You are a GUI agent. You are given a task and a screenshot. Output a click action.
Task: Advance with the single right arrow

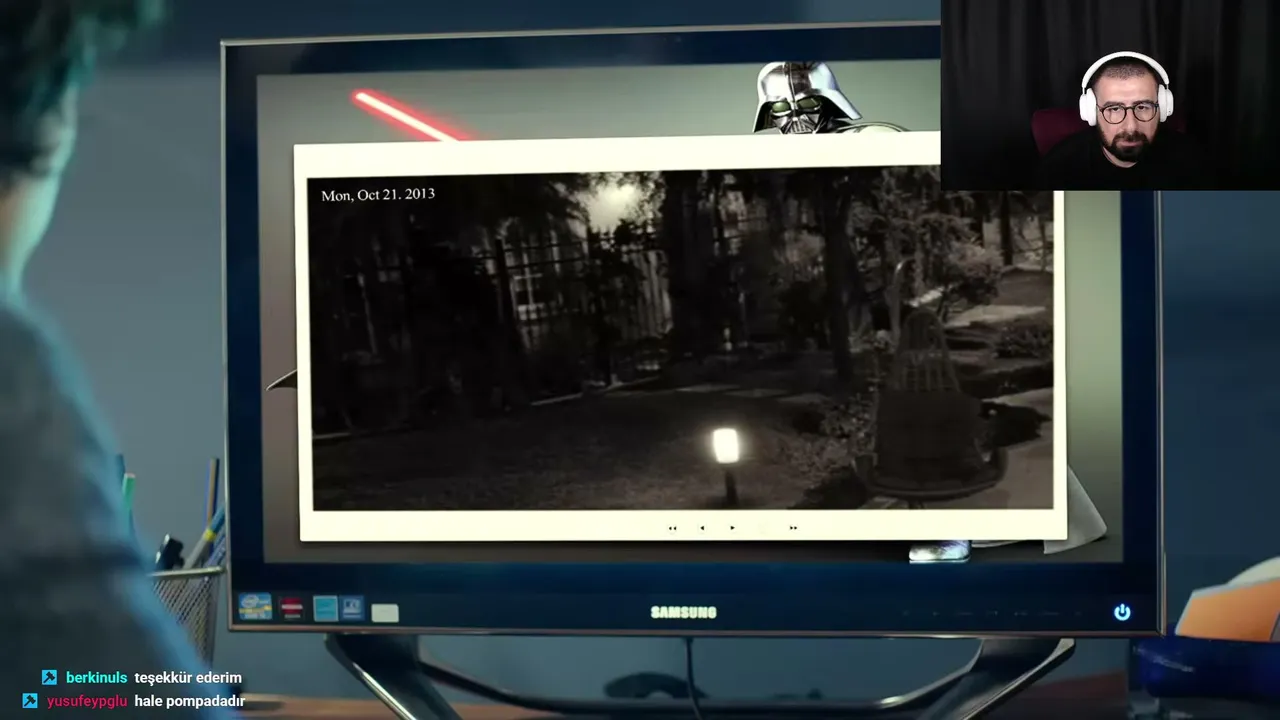click(732, 528)
